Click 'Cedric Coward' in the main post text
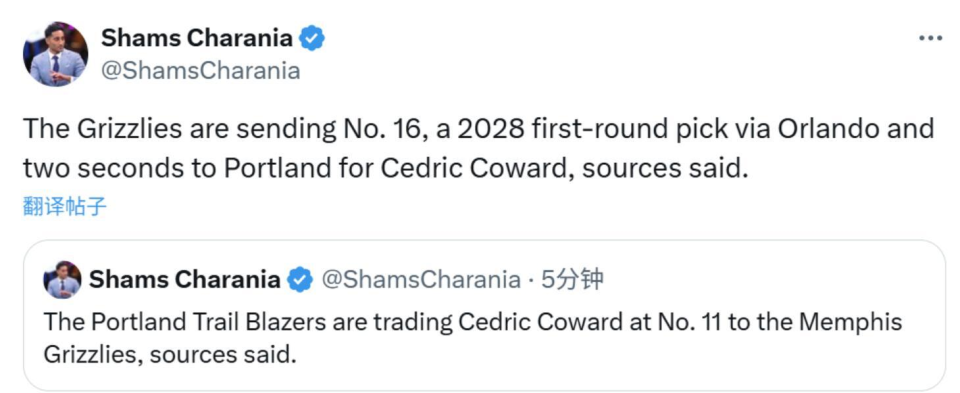960x393 pixels. click(x=477, y=168)
